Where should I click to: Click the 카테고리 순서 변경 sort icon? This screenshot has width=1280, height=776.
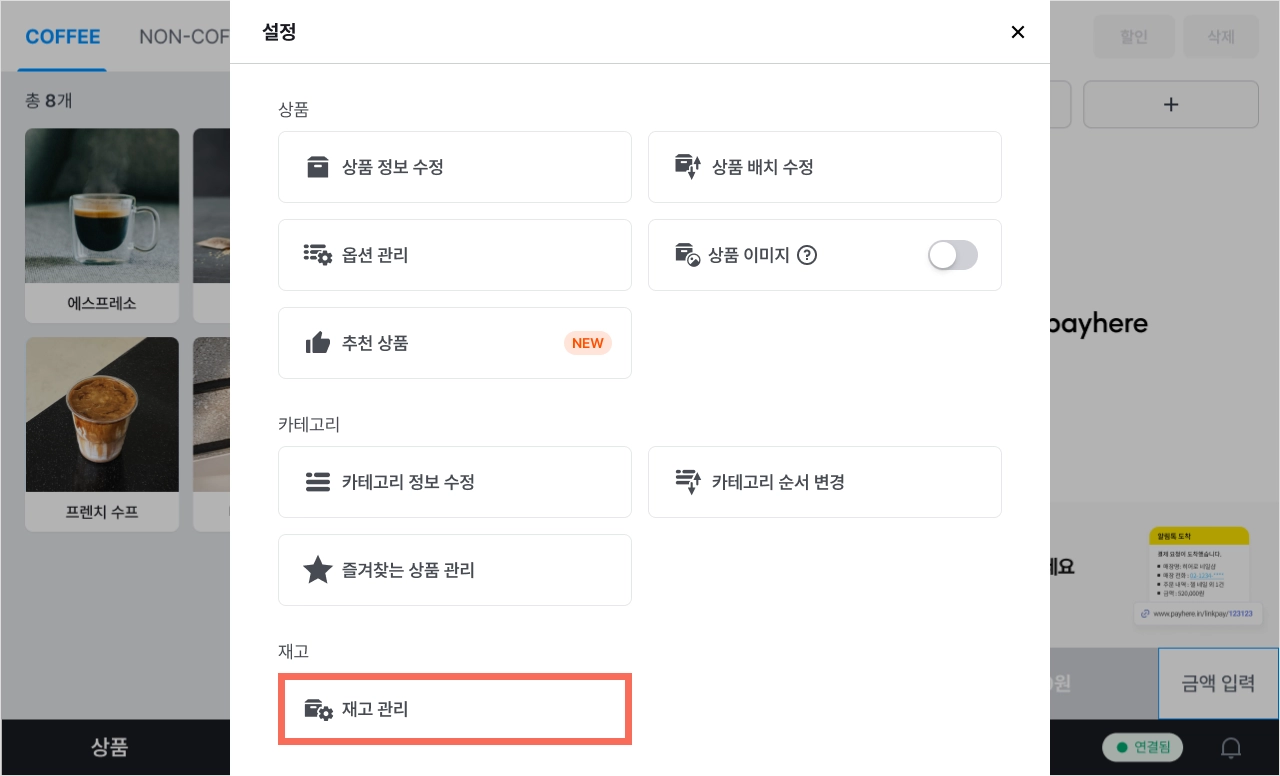point(687,482)
